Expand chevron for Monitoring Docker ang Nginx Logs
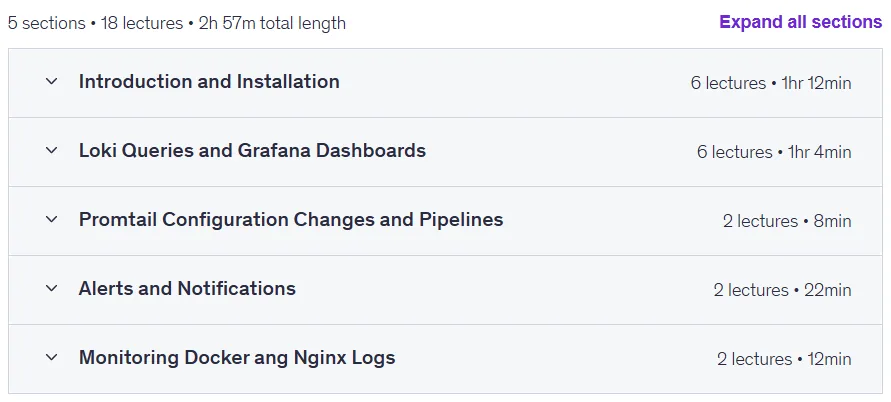The image size is (891, 402). 52,358
